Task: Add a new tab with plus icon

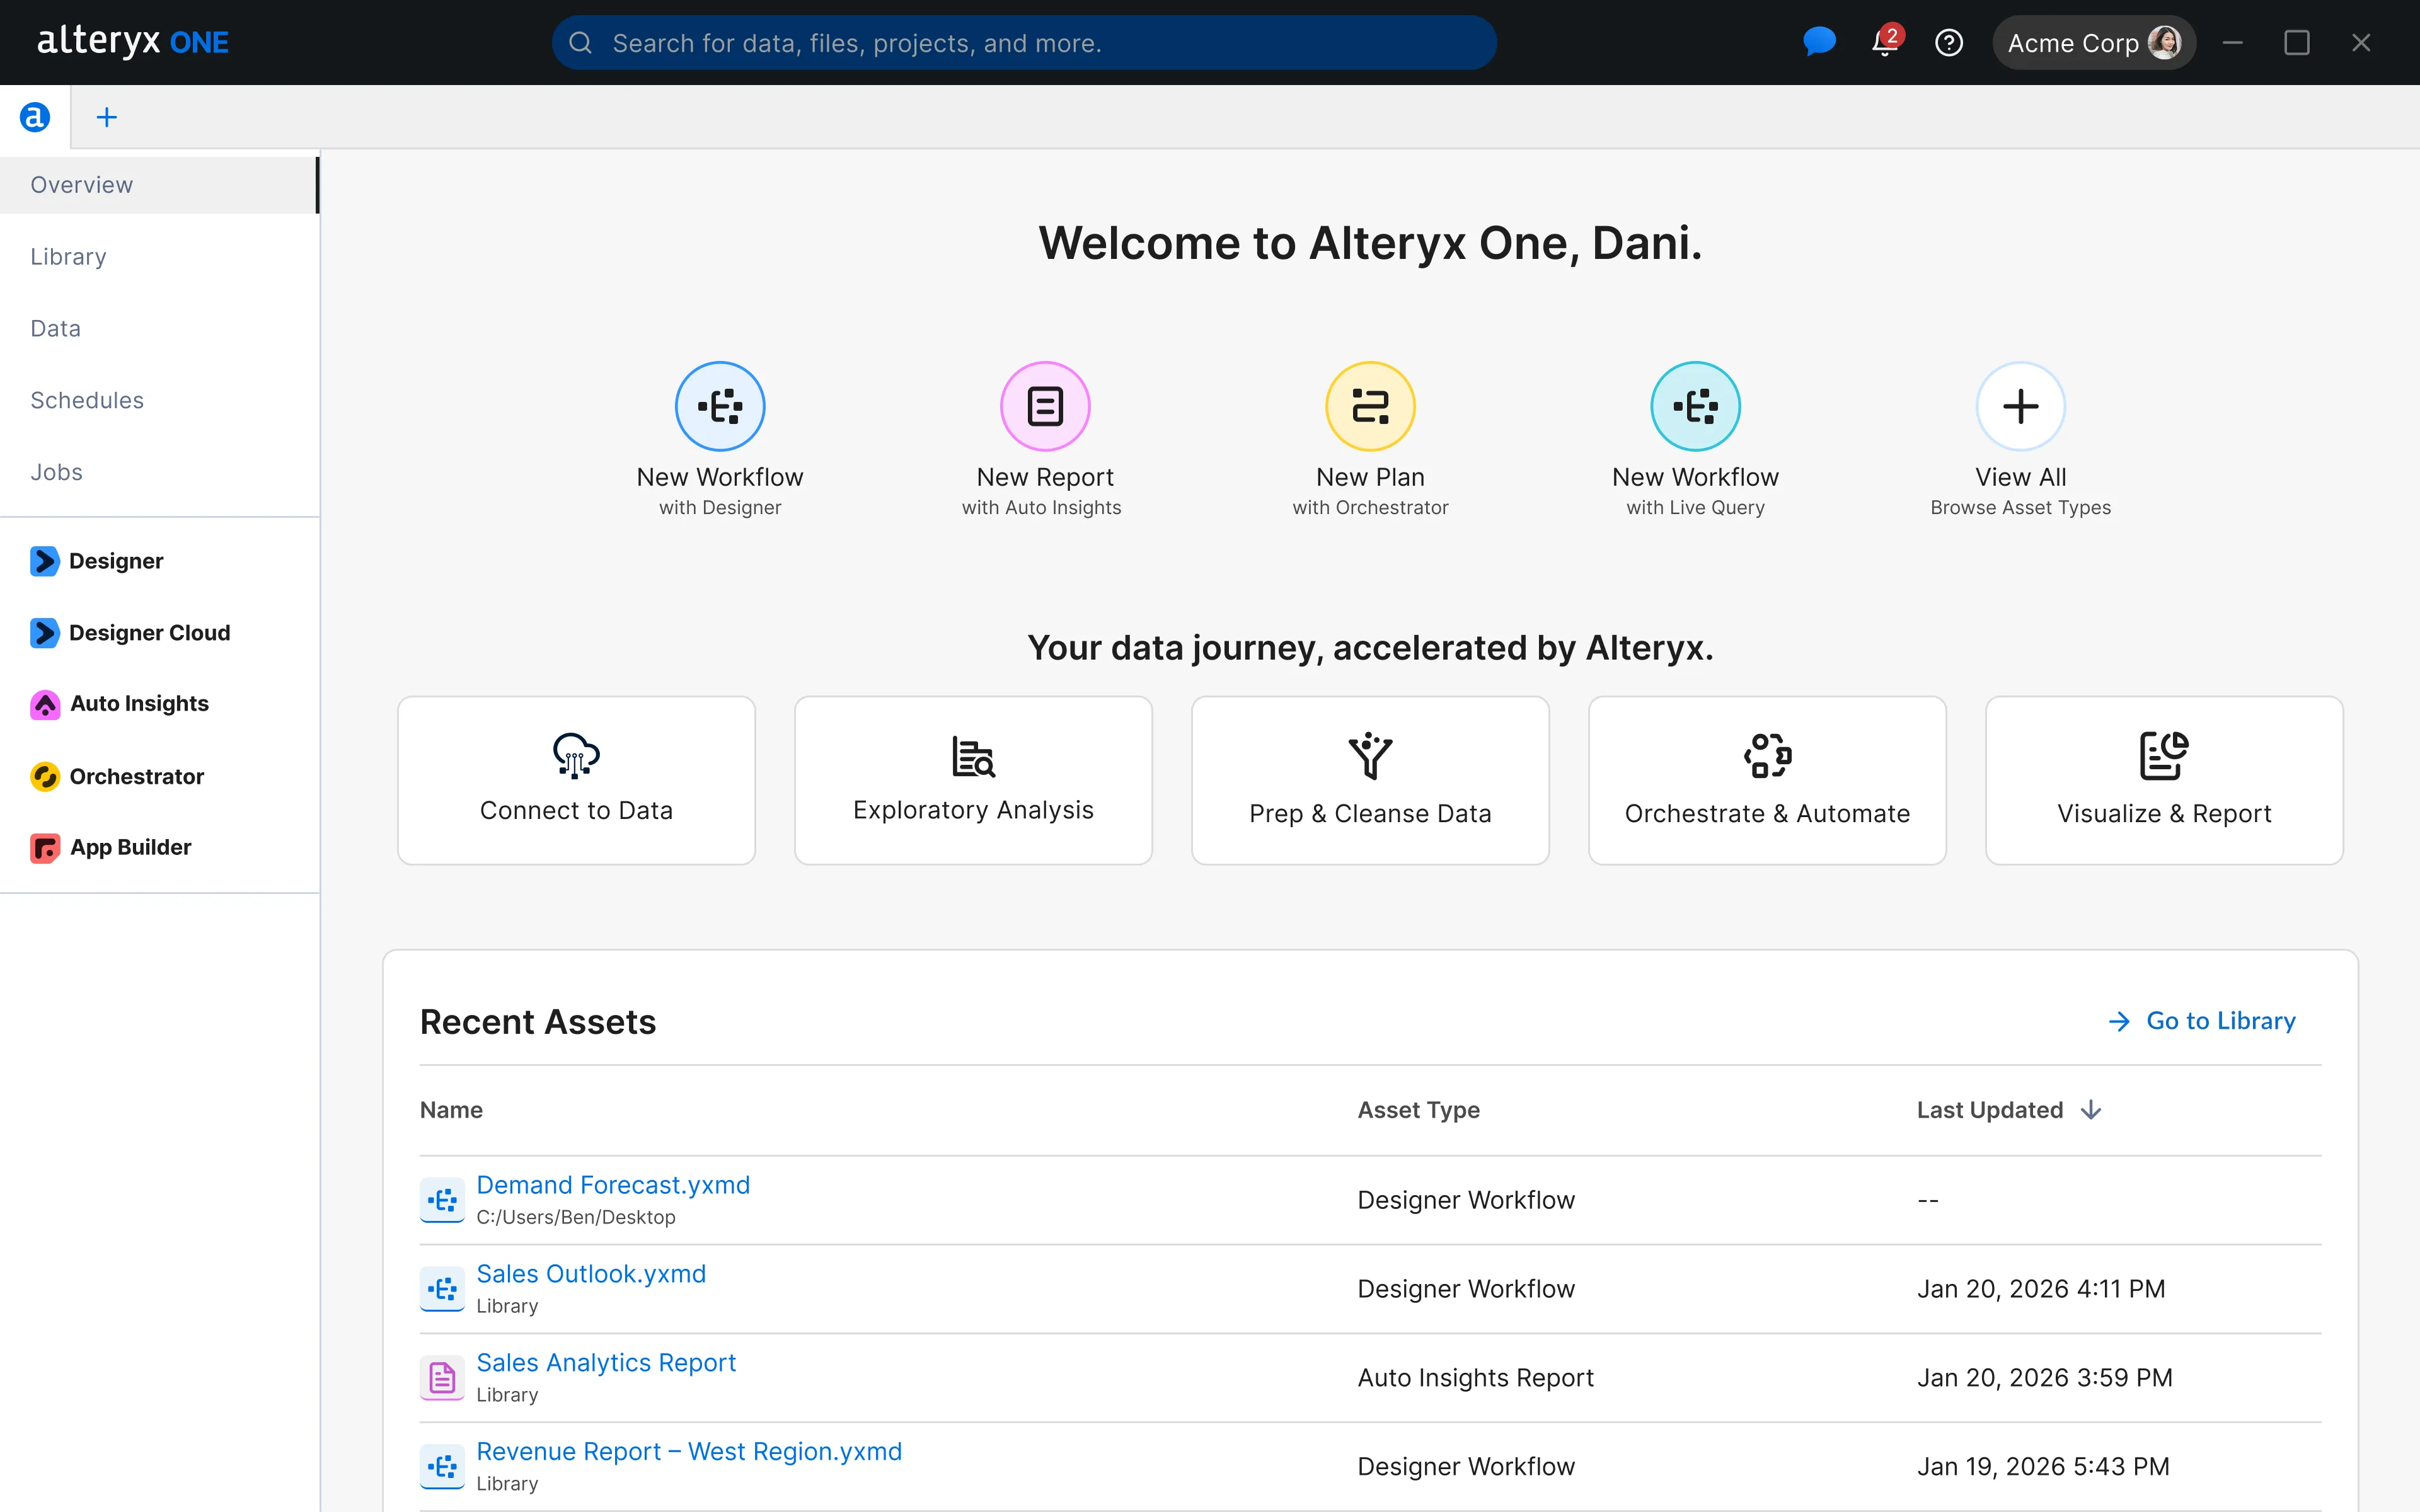Action: (106, 117)
